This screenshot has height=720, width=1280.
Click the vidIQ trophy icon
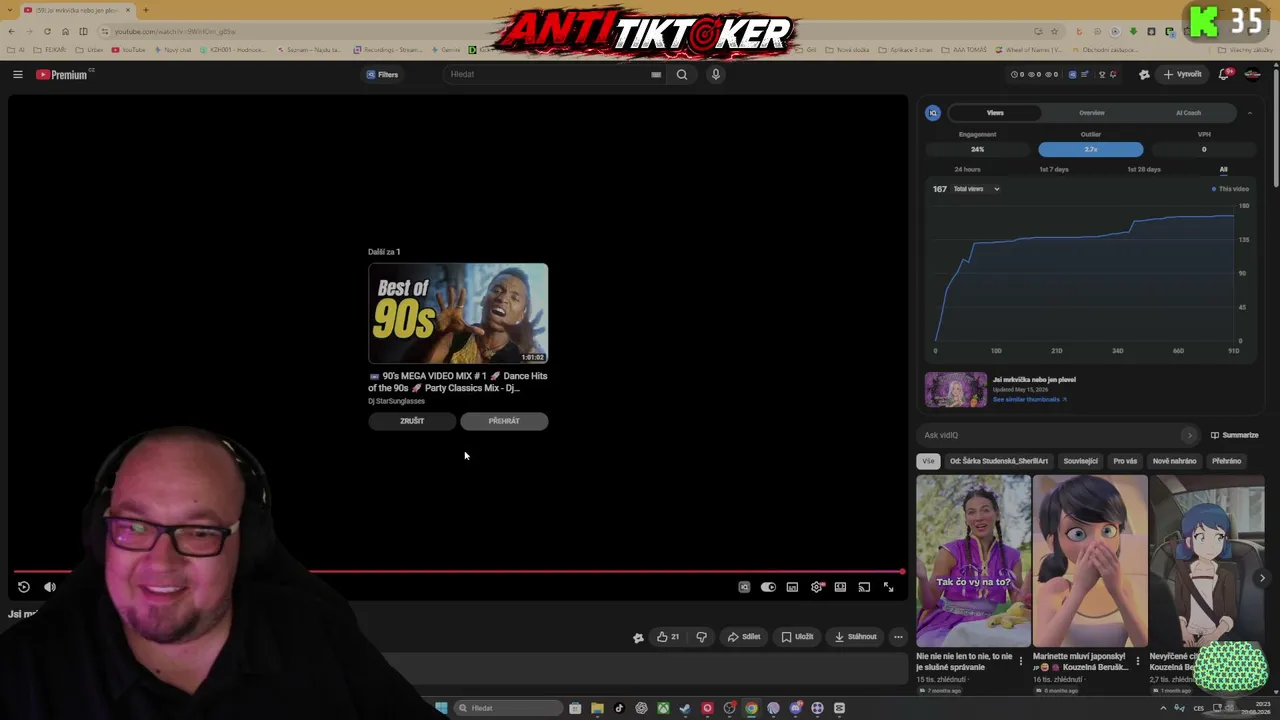pos(1102,74)
